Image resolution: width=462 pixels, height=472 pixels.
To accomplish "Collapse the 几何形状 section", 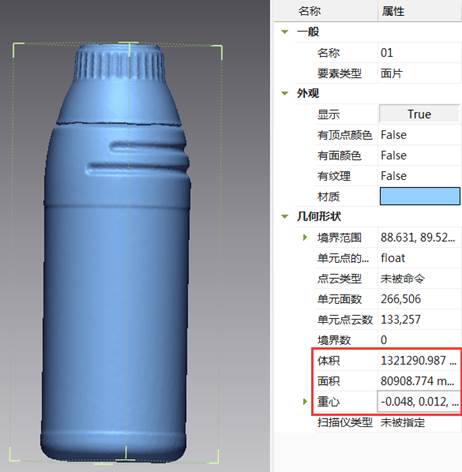I will 285,217.
